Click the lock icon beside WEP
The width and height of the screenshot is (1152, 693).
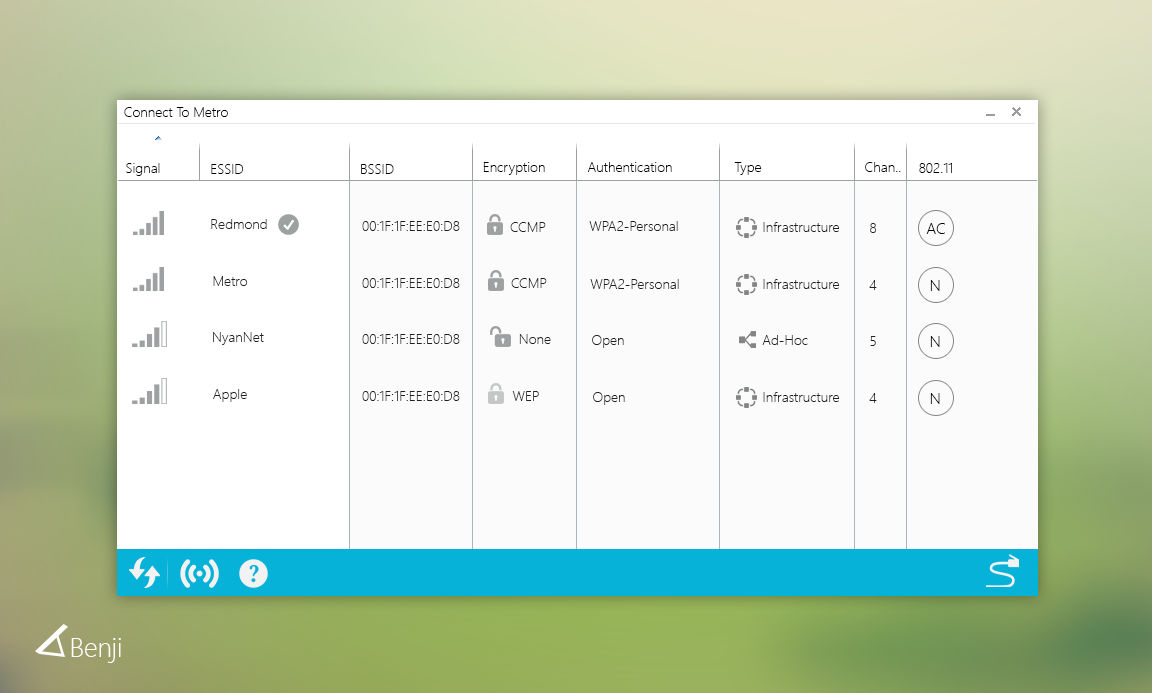(496, 394)
